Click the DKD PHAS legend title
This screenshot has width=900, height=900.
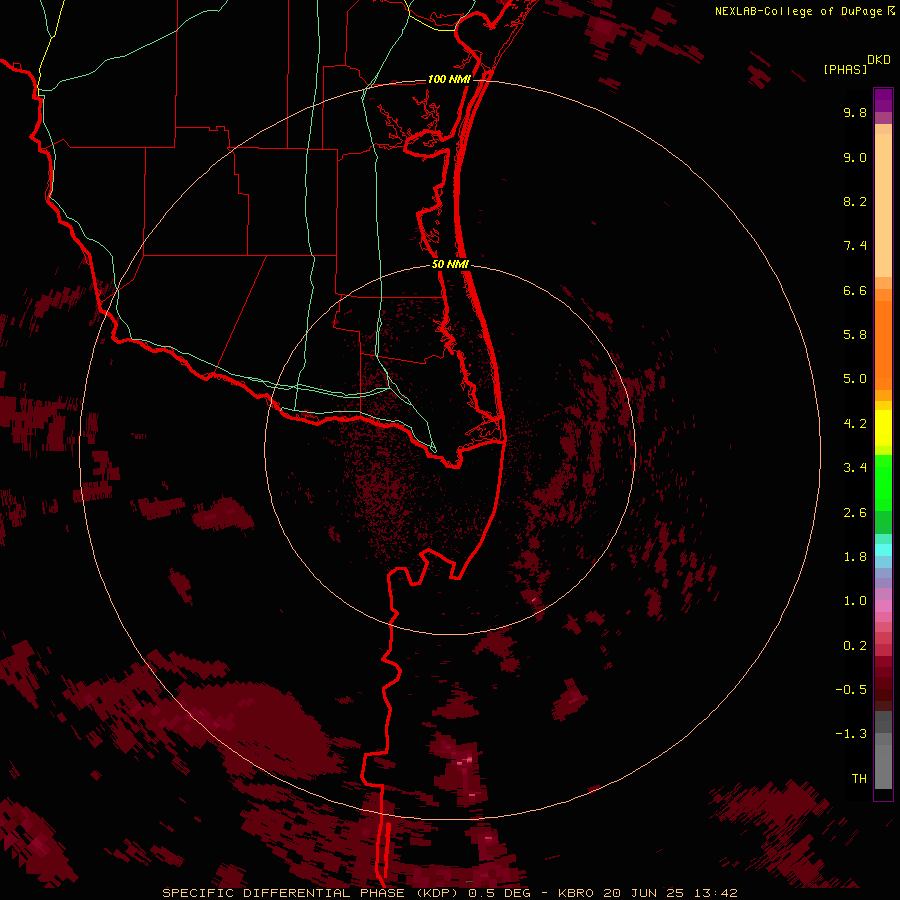point(856,64)
